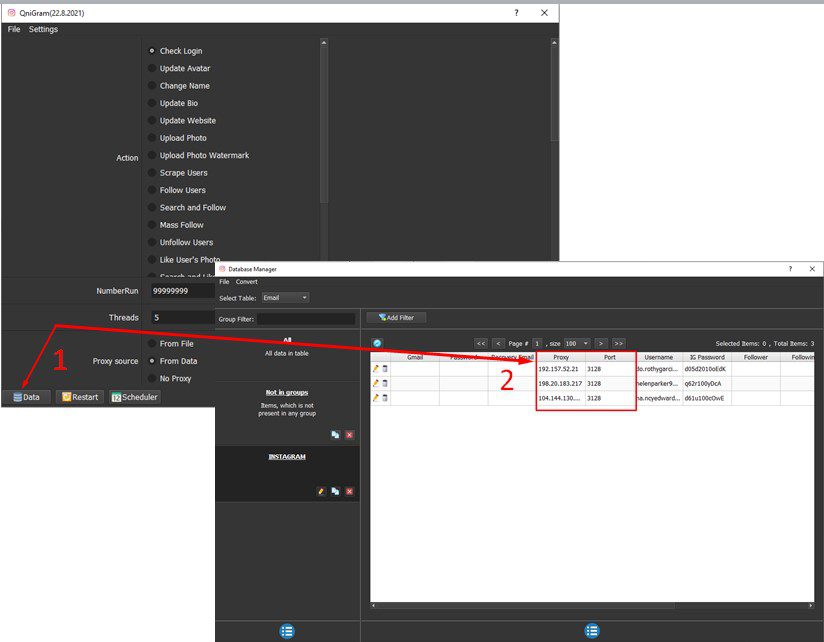Click the Proxy column header

click(x=561, y=357)
